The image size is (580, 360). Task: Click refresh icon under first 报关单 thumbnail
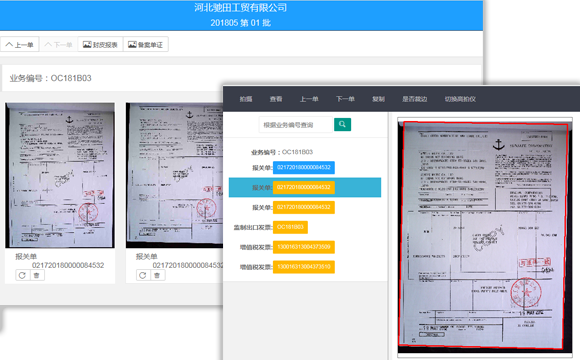(22, 275)
